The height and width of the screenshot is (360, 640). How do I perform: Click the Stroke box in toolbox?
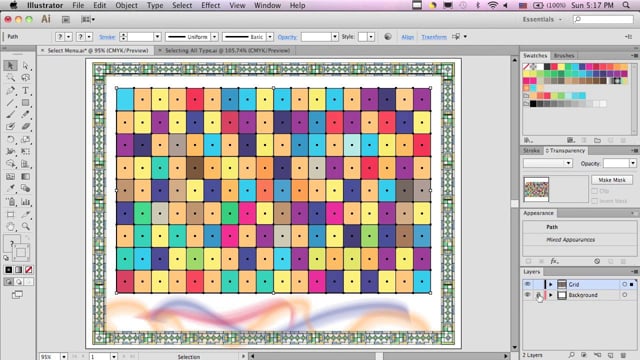coord(21,253)
